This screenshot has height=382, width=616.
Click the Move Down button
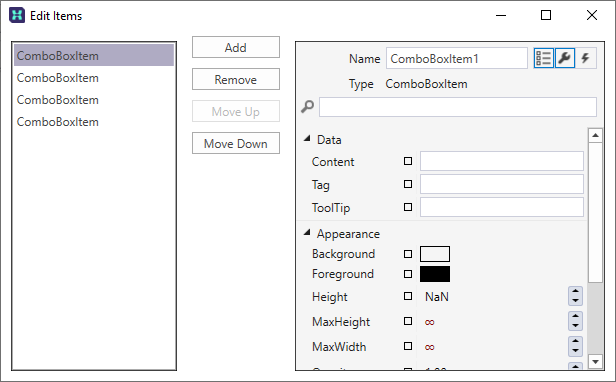click(x=236, y=143)
